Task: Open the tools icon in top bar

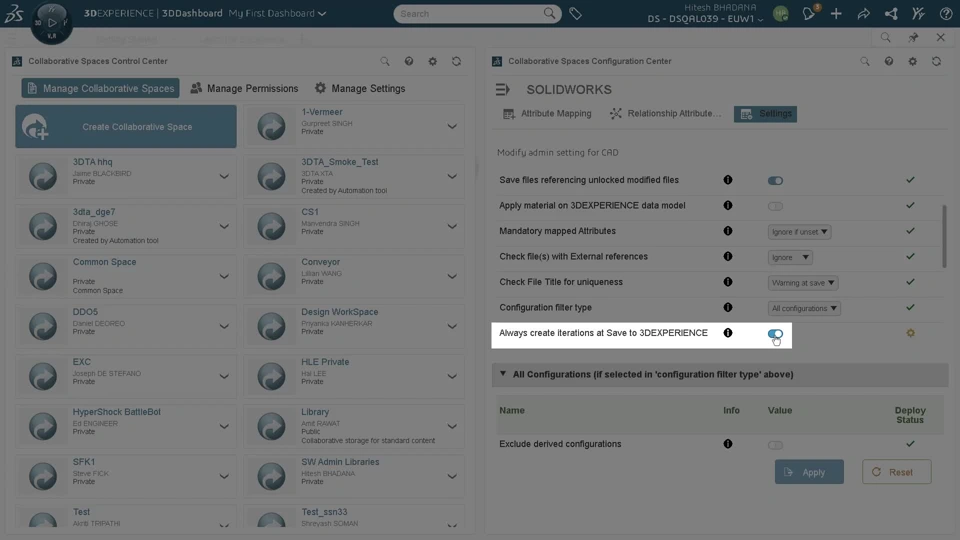Action: 918,13
